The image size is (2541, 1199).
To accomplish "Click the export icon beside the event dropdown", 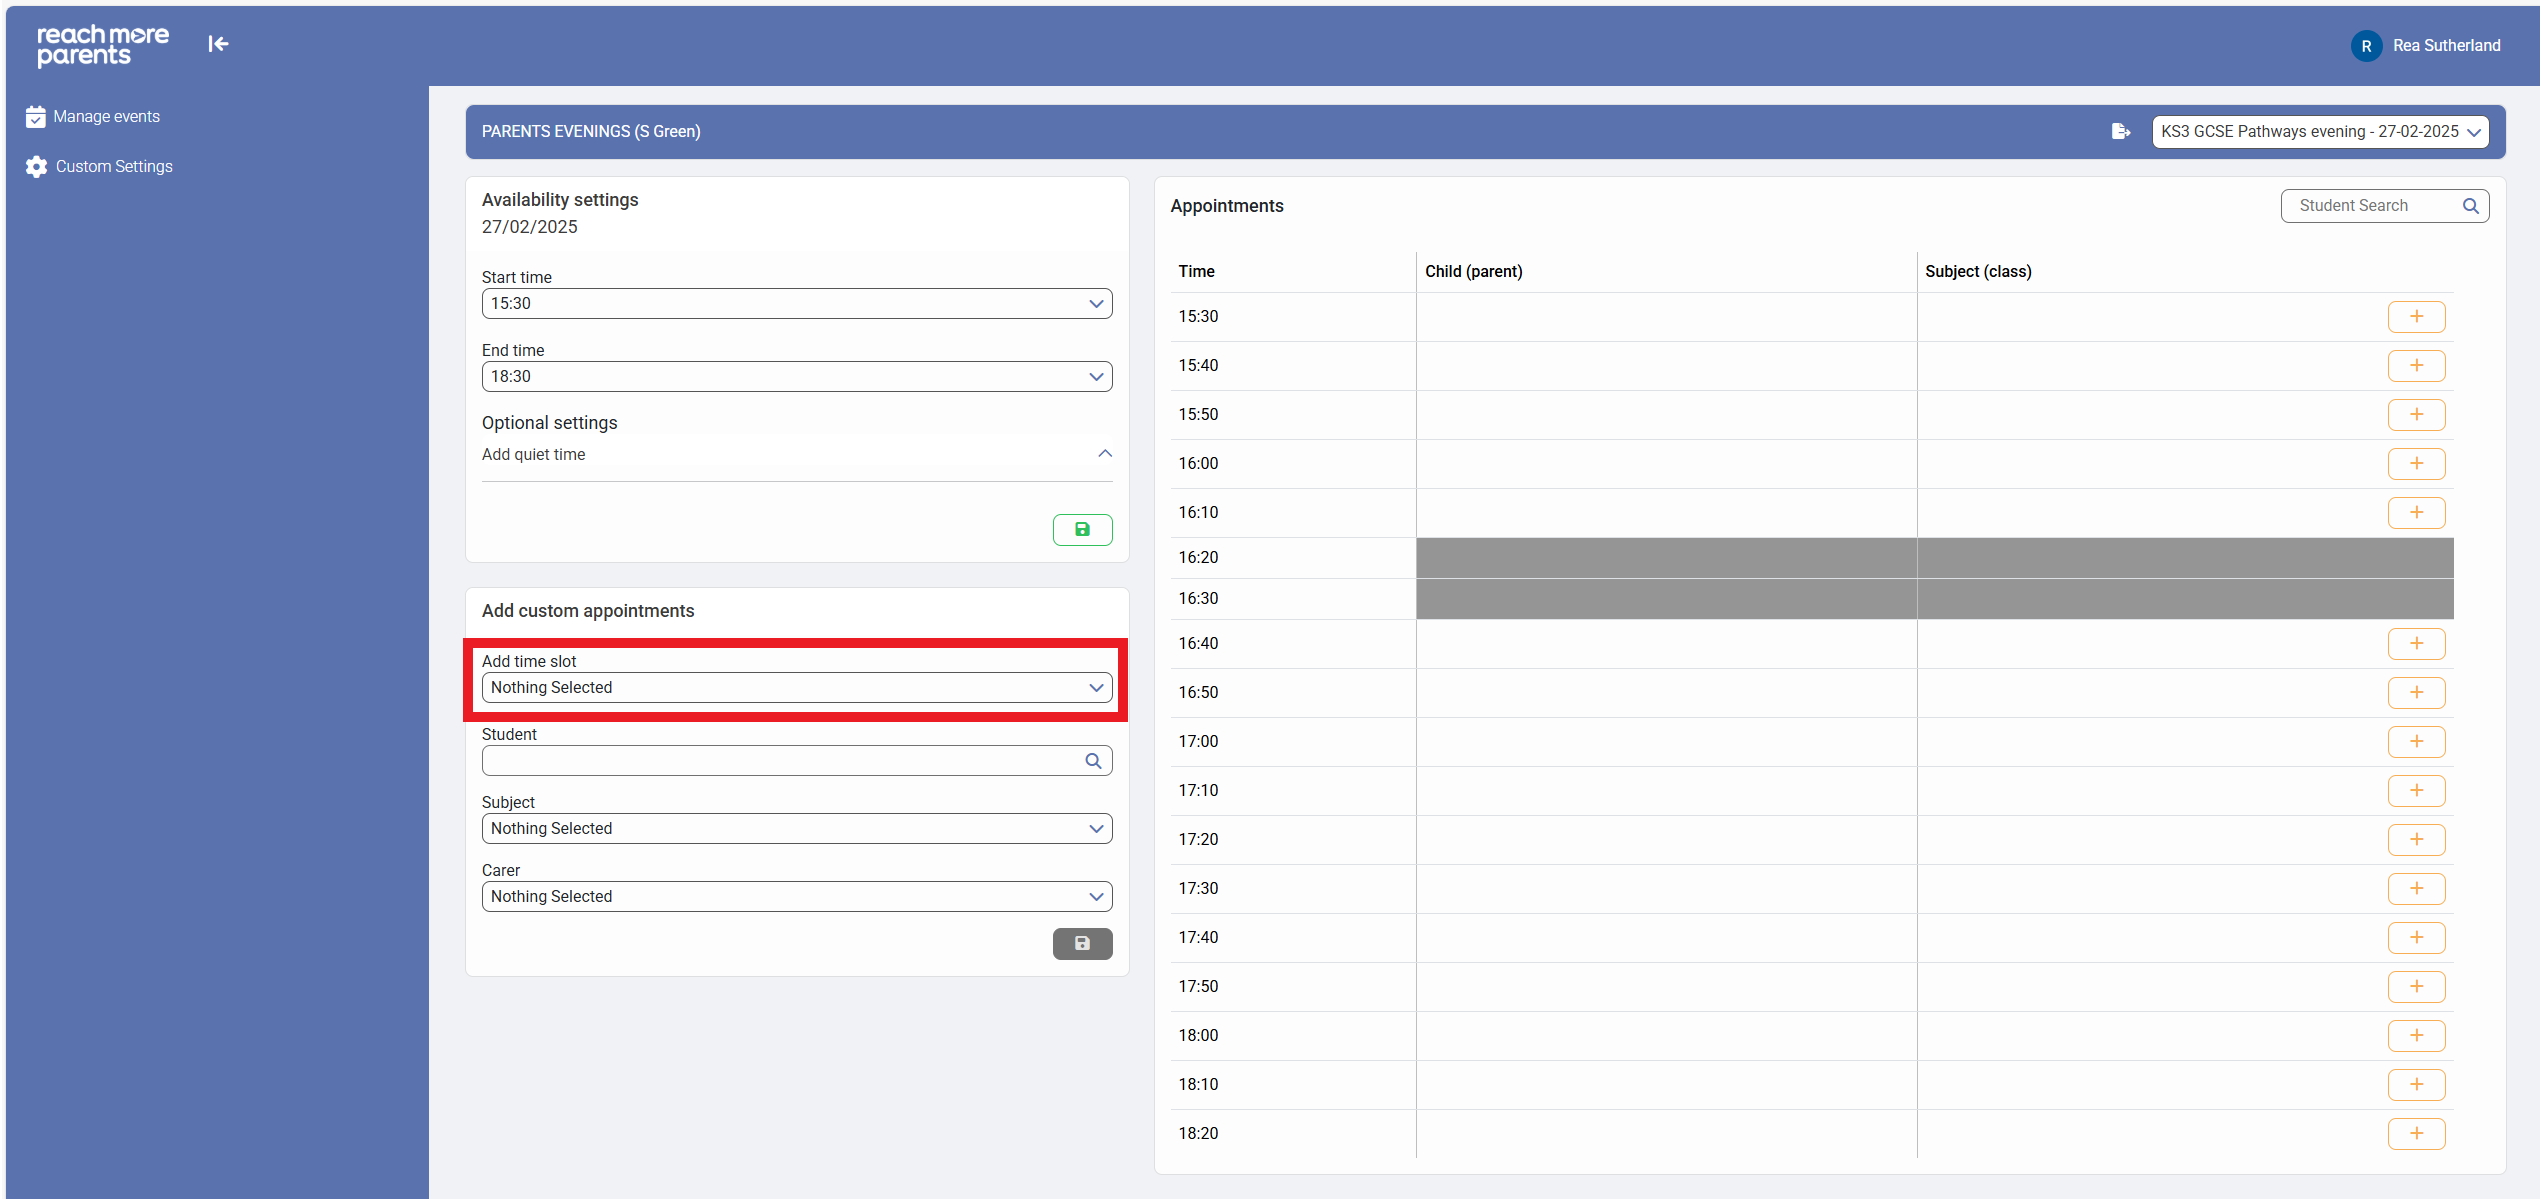I will point(2120,131).
